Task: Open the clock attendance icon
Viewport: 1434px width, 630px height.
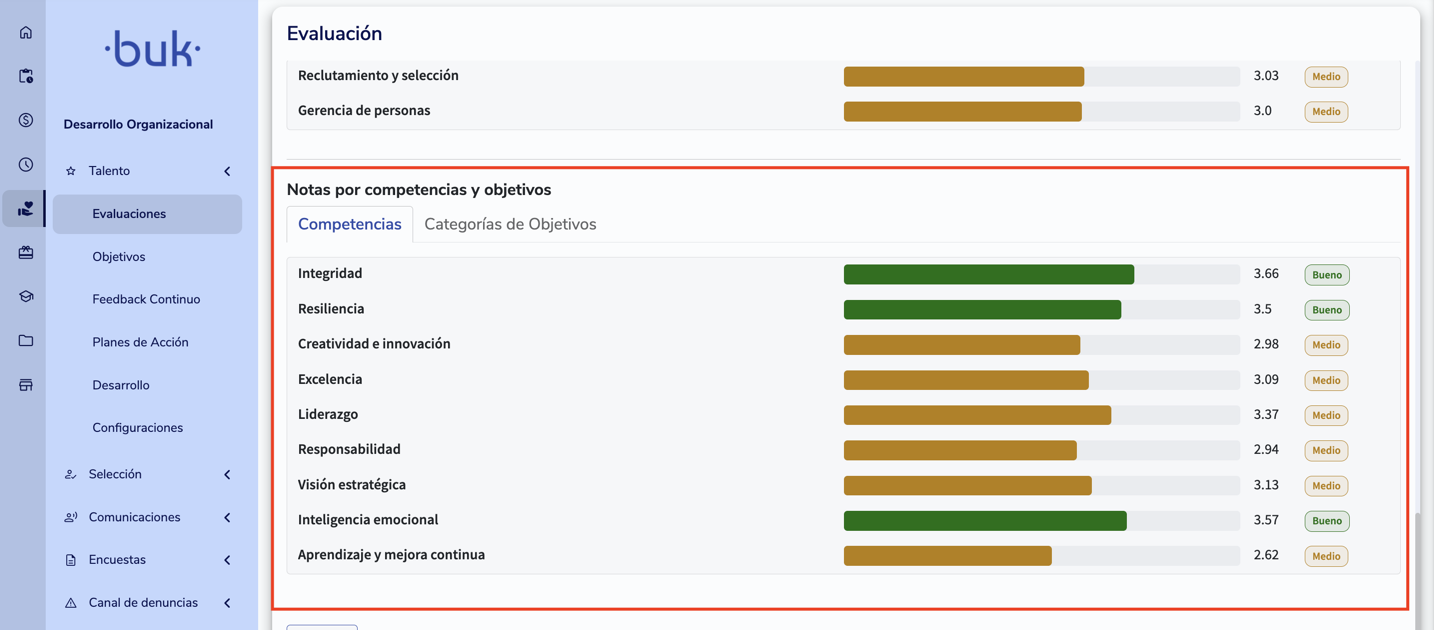Action: 26,164
